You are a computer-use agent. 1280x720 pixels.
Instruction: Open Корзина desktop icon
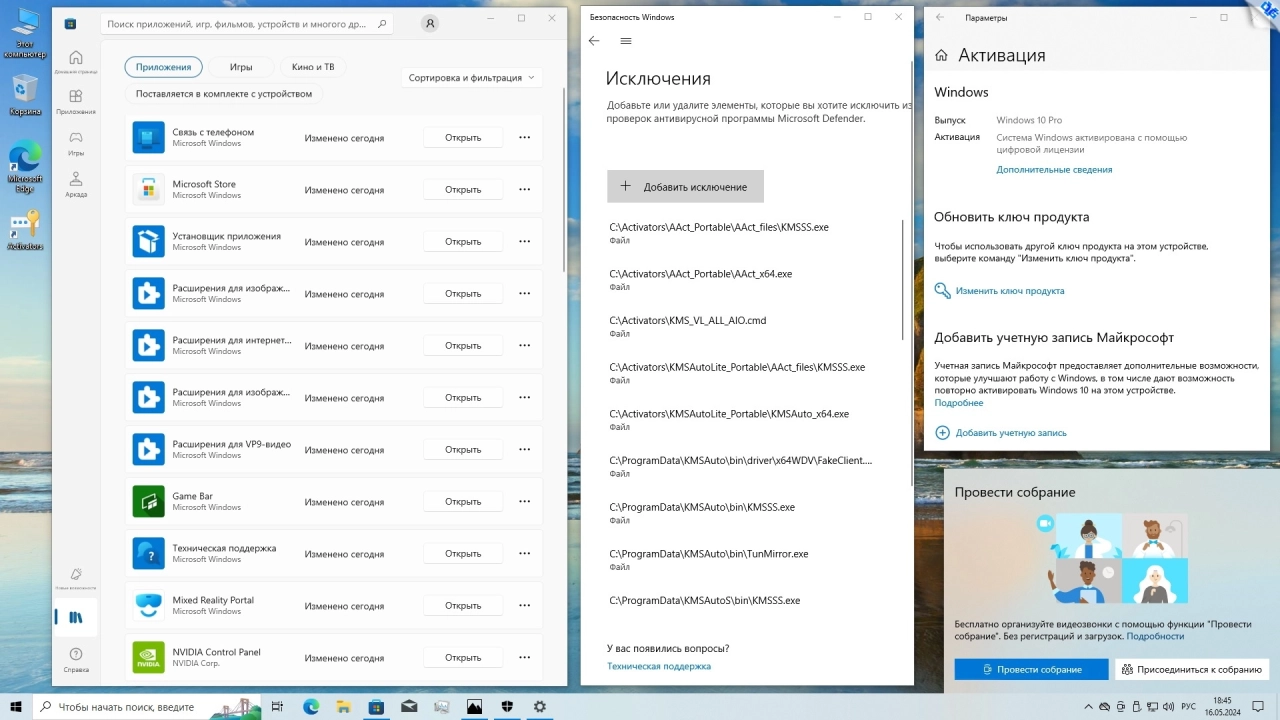click(x=25, y=96)
